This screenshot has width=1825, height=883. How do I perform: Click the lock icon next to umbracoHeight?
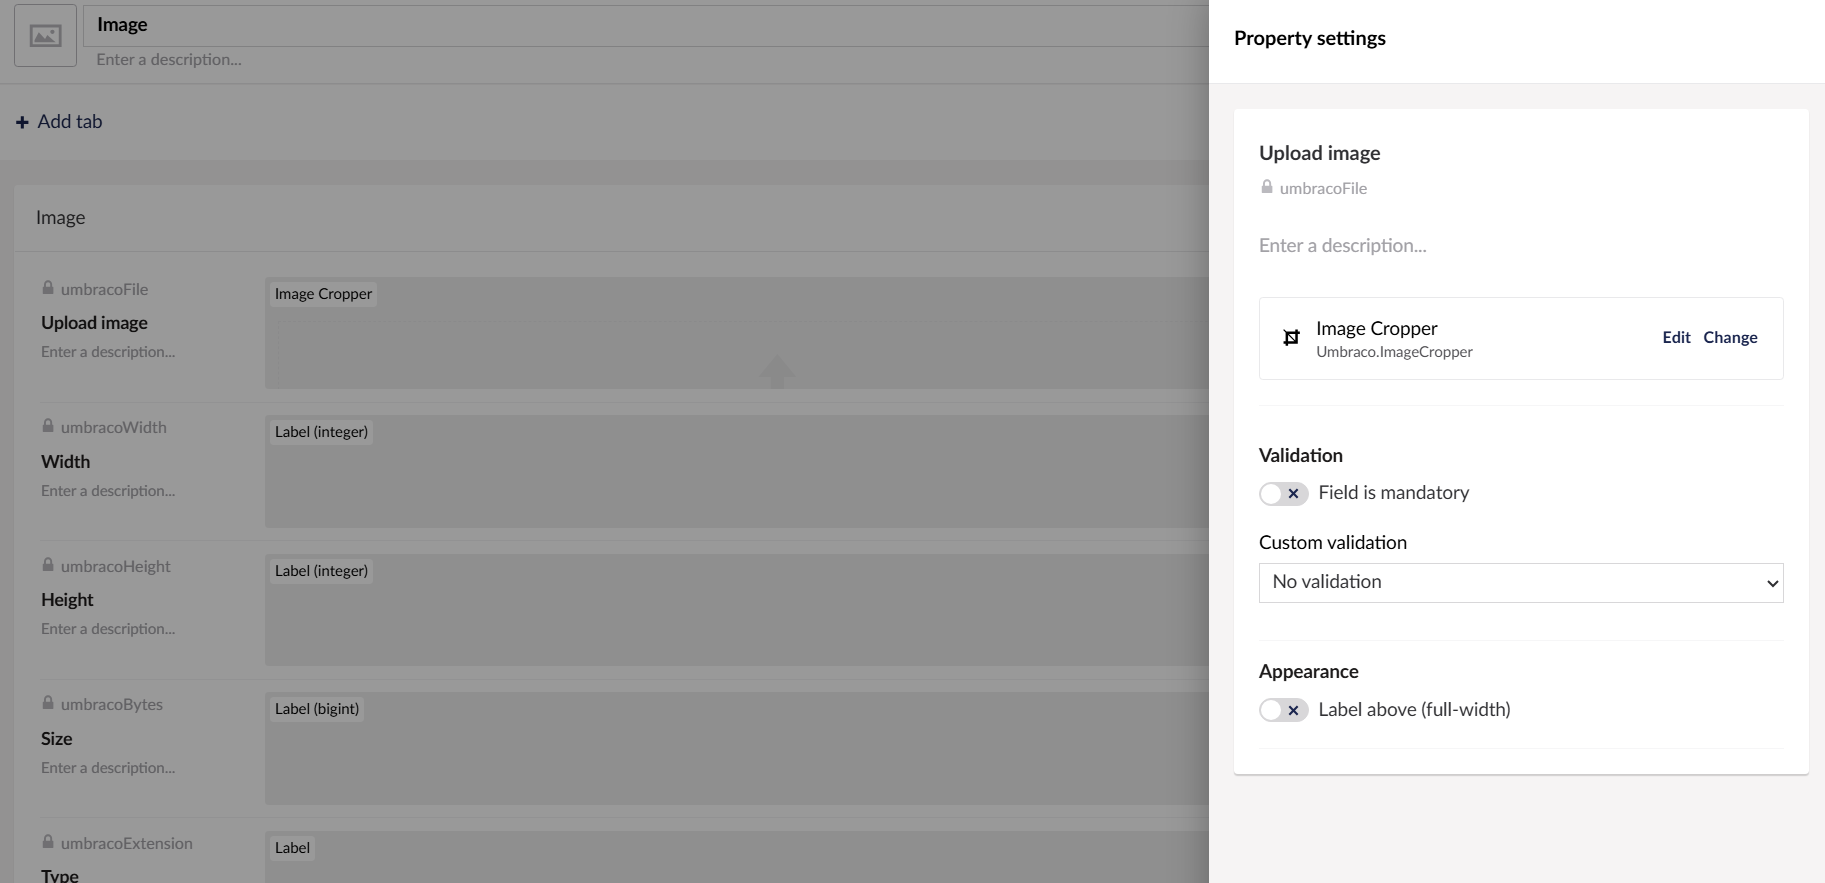[48, 565]
